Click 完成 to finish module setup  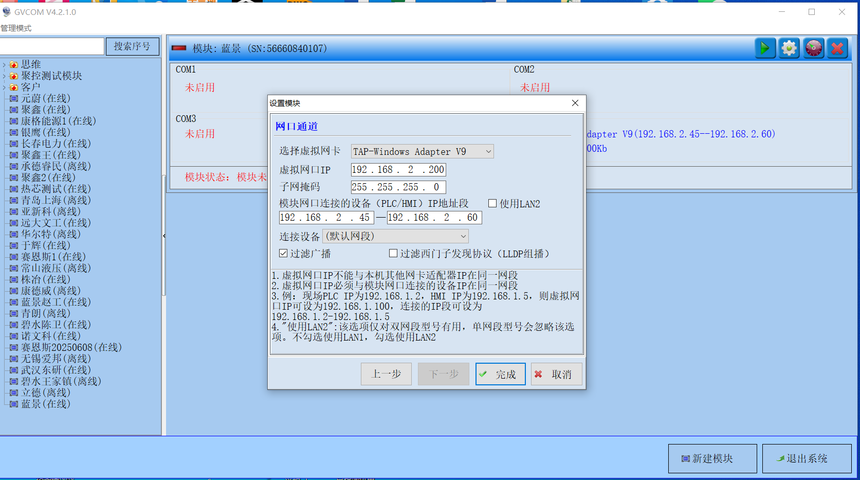500,374
